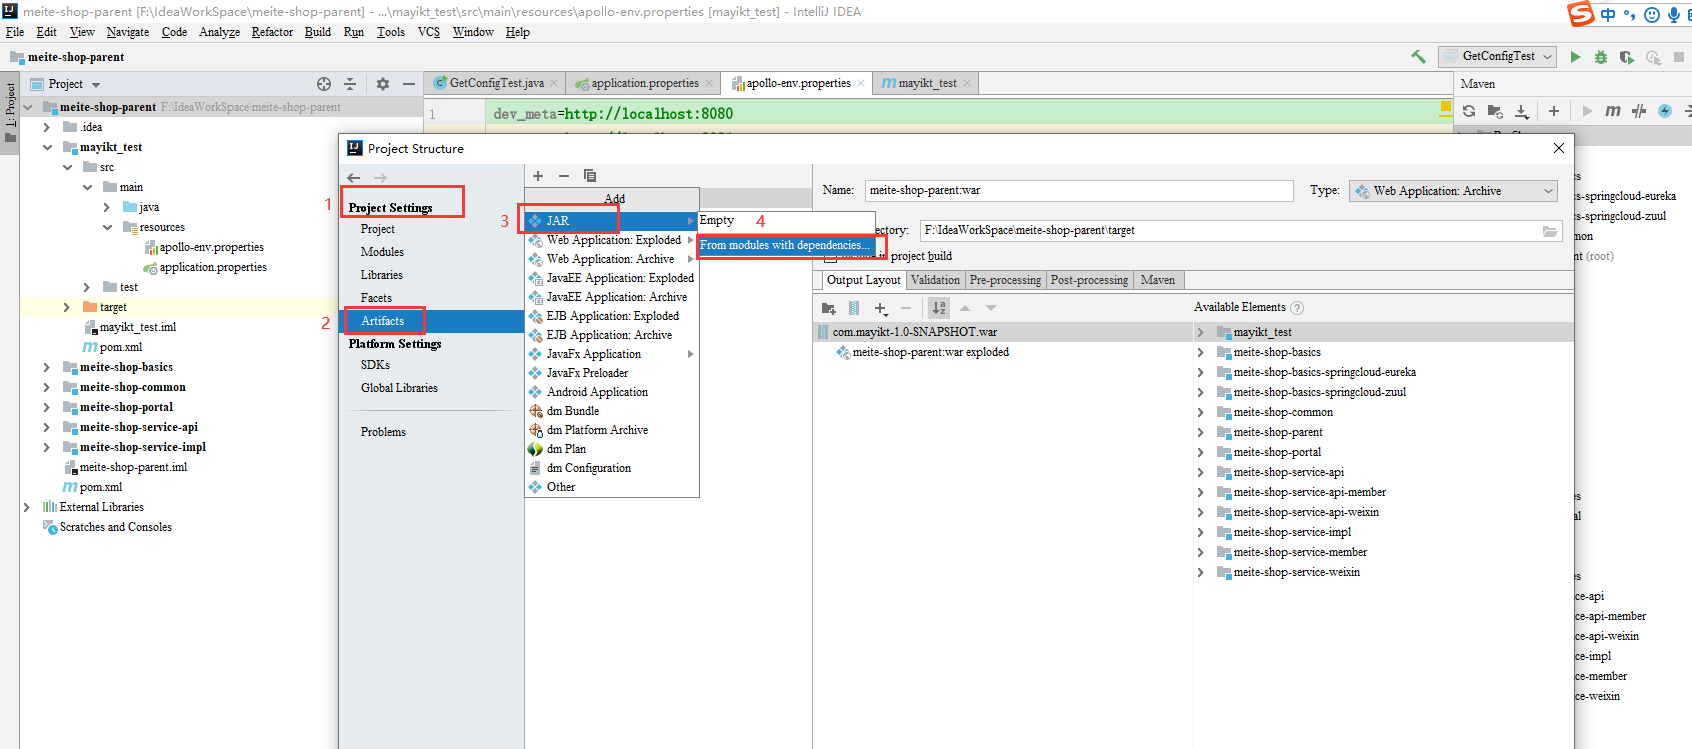
Task: Click the profiler clock-with-cursor icon
Action: [x=1653, y=57]
